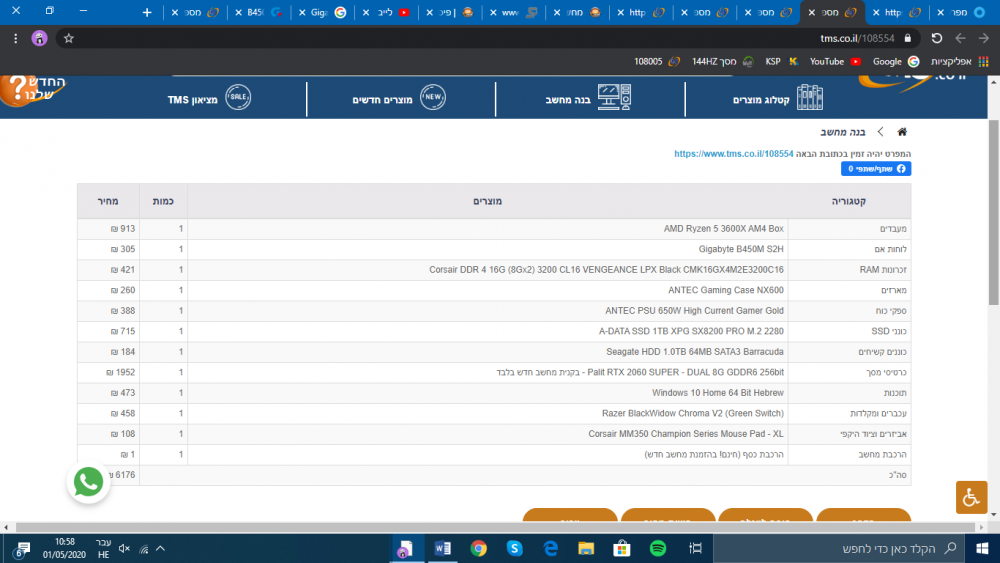
Task: Select the Windows 10 Home 64 Bit Hebrew
Action: pos(717,393)
